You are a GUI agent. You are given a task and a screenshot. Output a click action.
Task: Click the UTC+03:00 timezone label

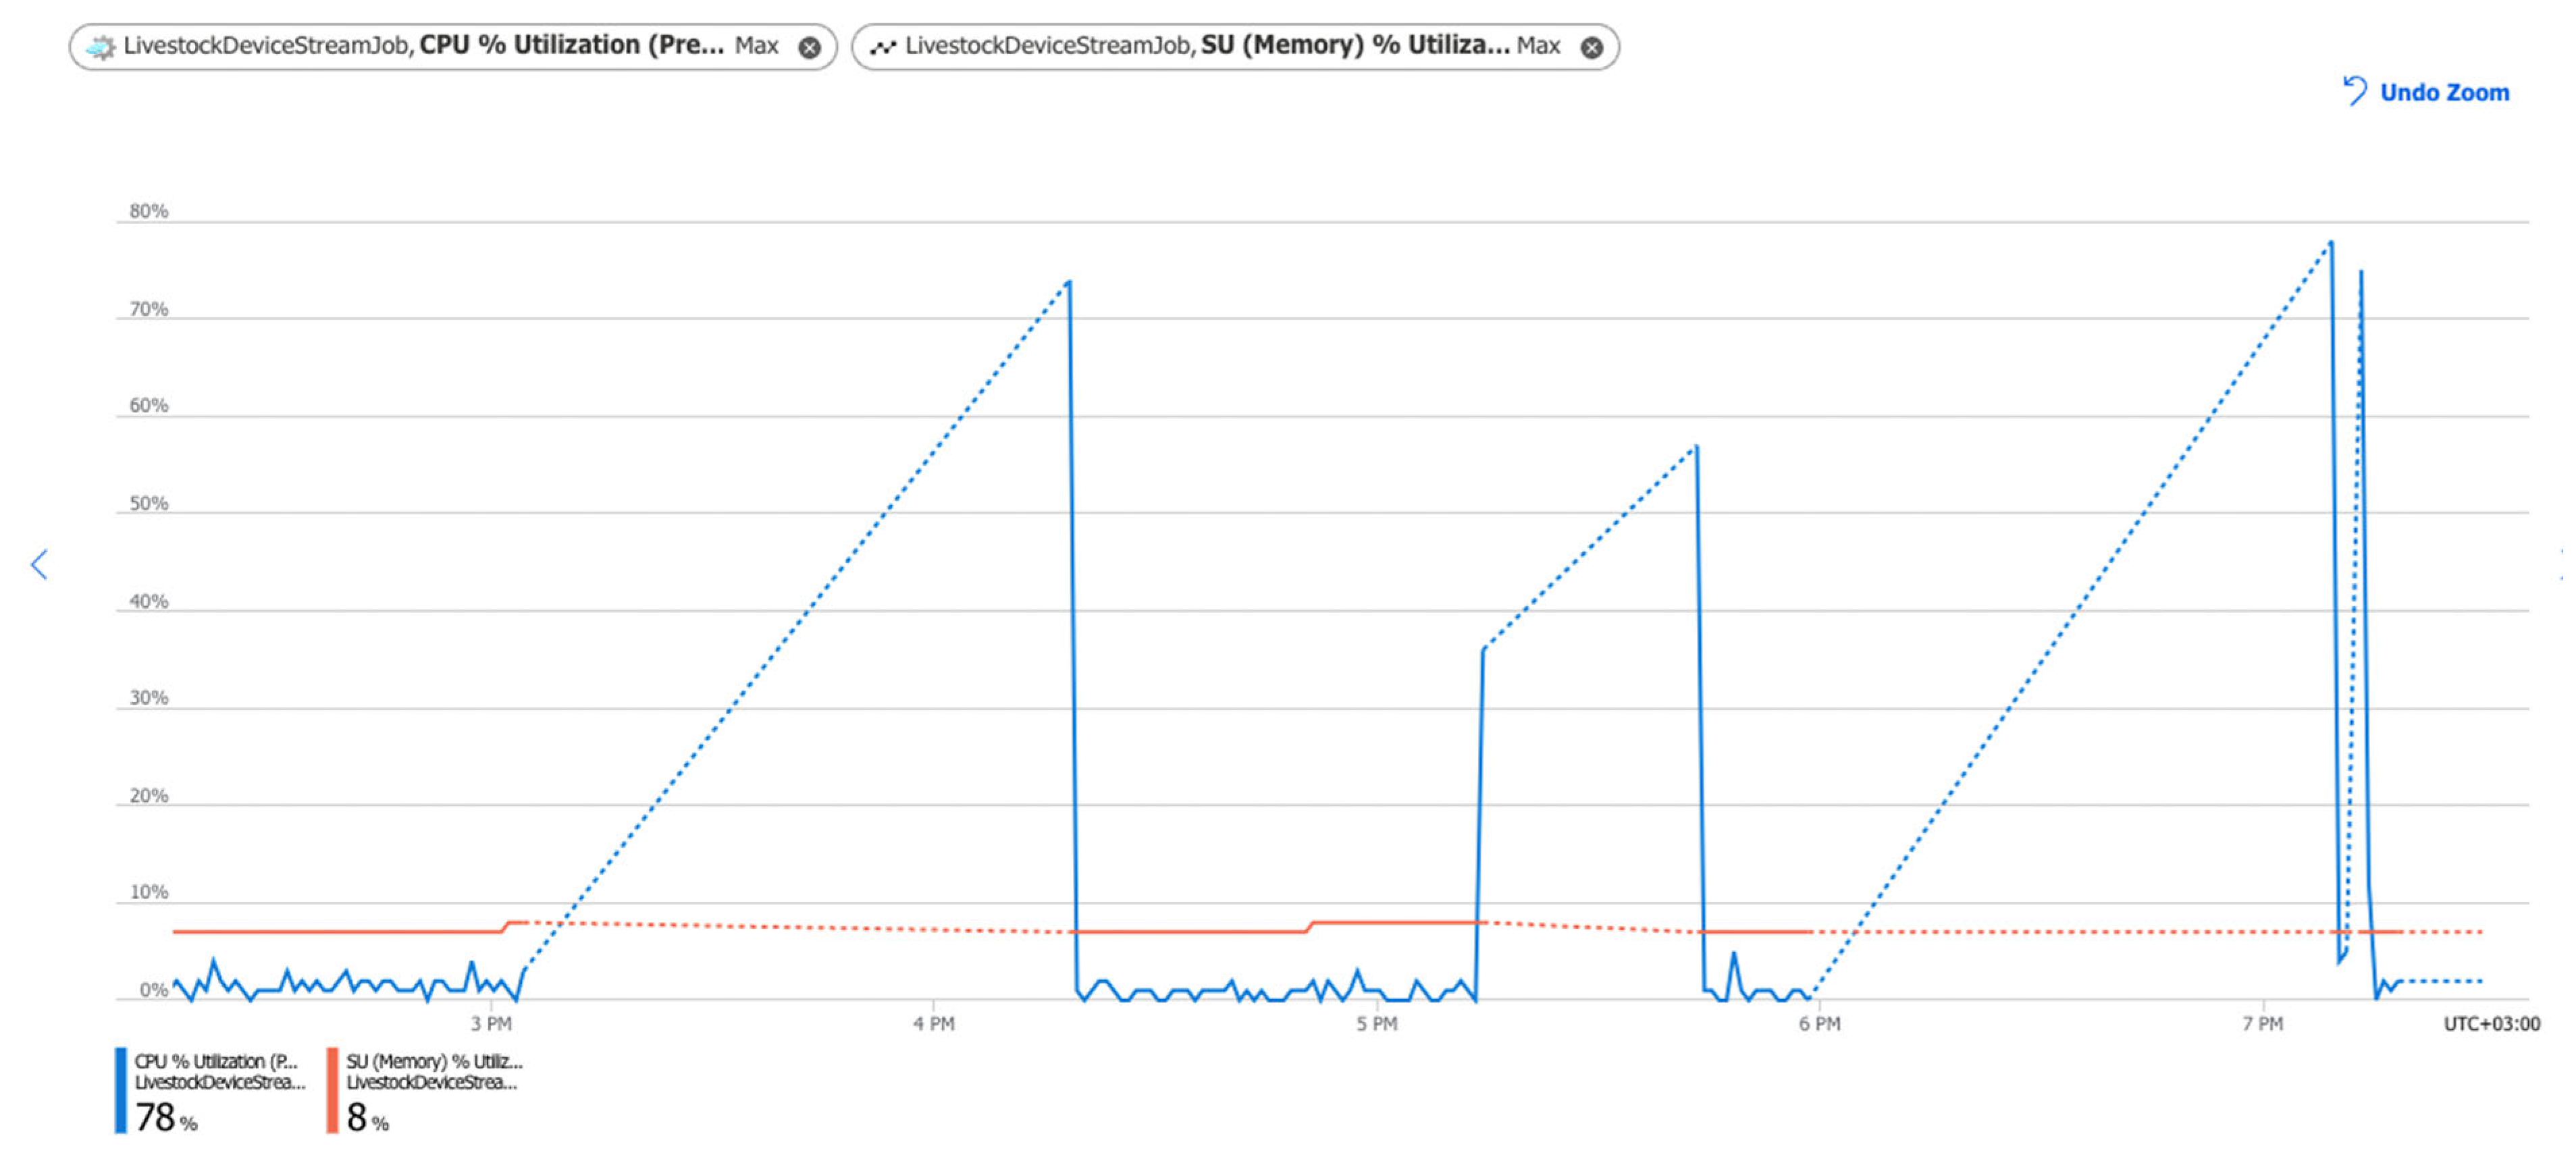coord(2491,1024)
